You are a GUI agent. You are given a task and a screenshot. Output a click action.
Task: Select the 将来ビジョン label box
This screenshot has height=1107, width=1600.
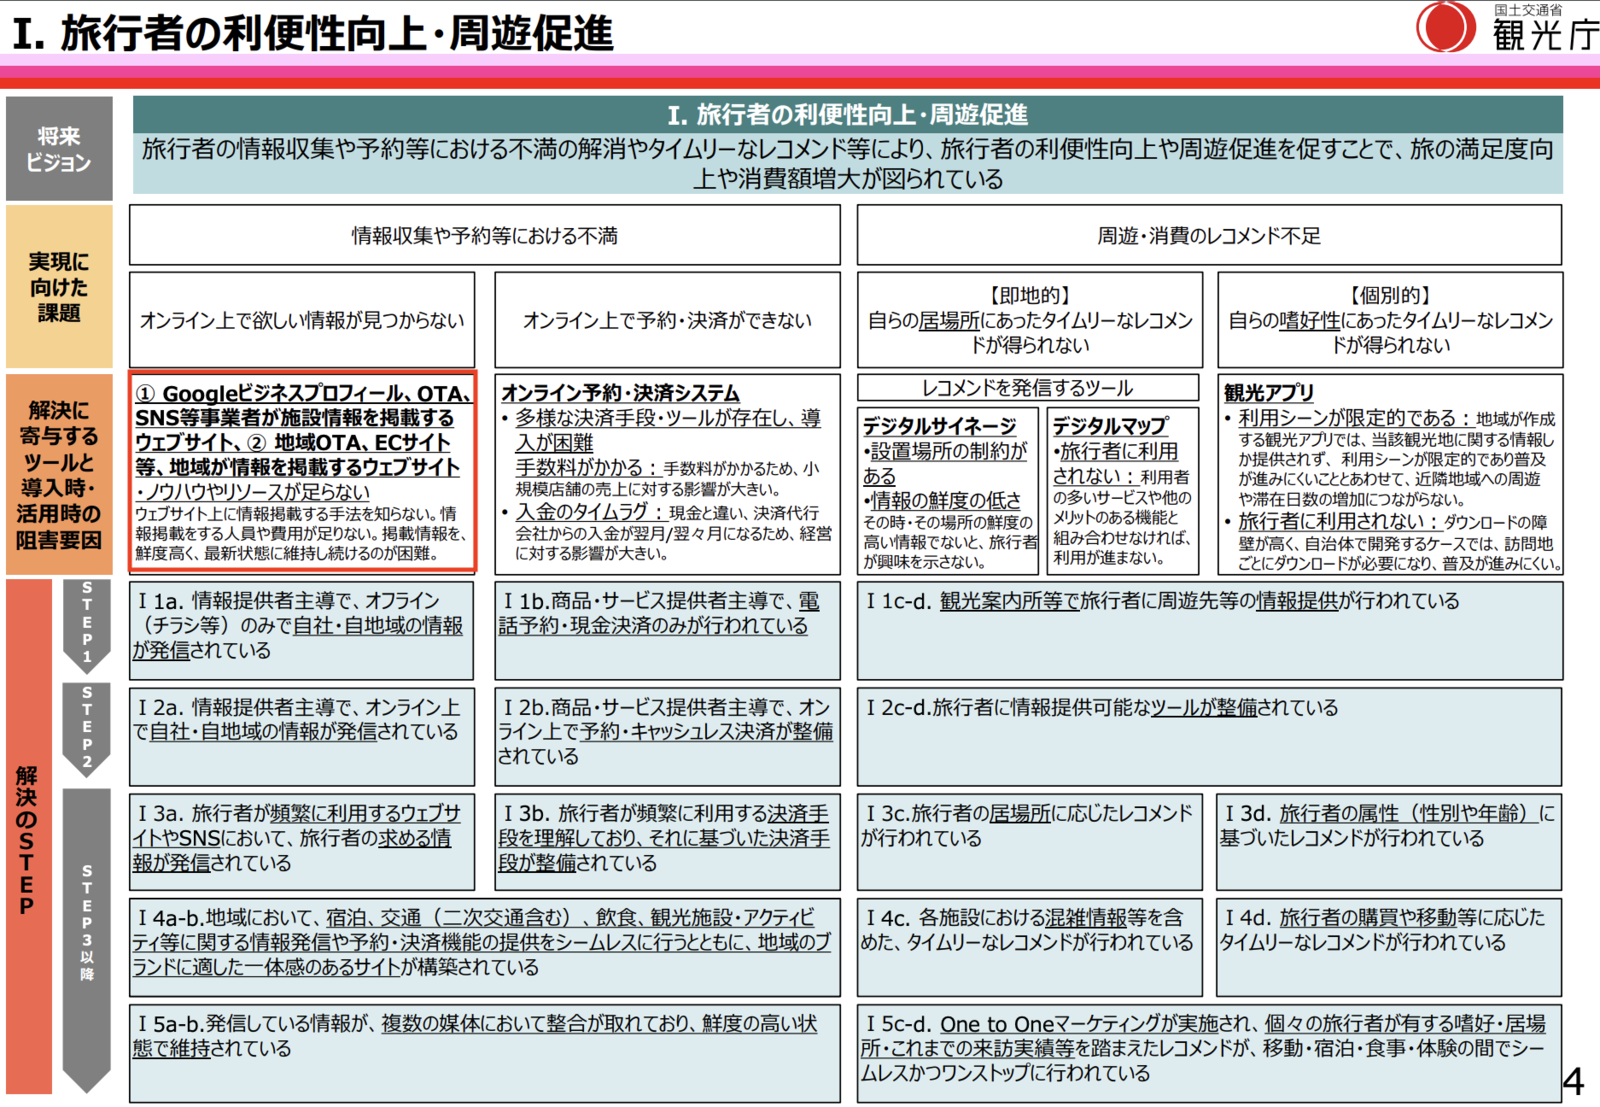59,149
